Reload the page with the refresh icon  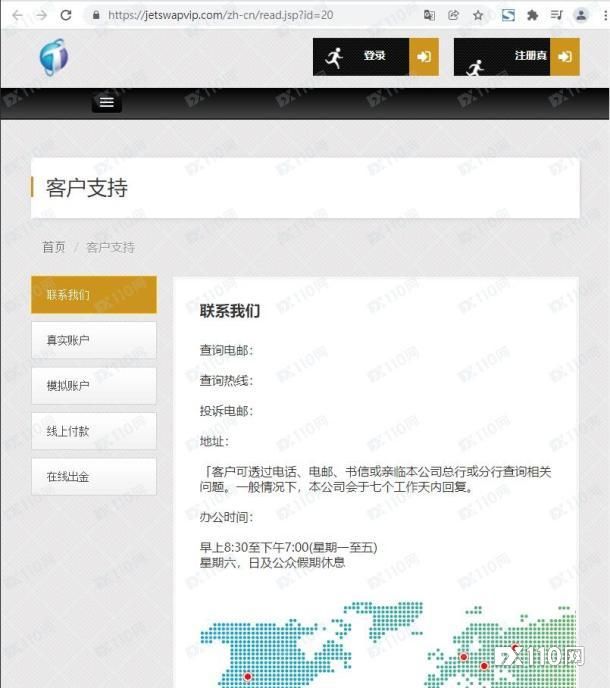click(66, 15)
